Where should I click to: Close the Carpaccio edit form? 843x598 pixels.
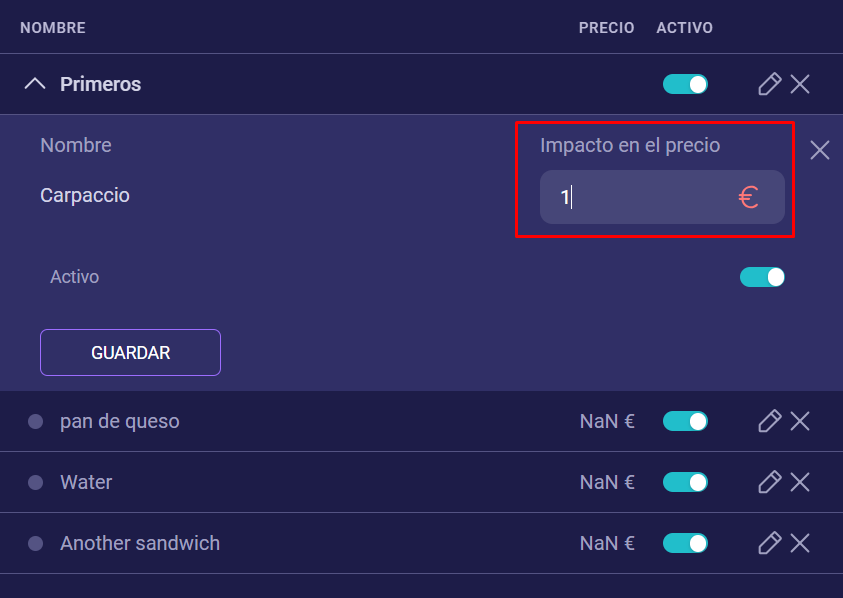[x=820, y=150]
